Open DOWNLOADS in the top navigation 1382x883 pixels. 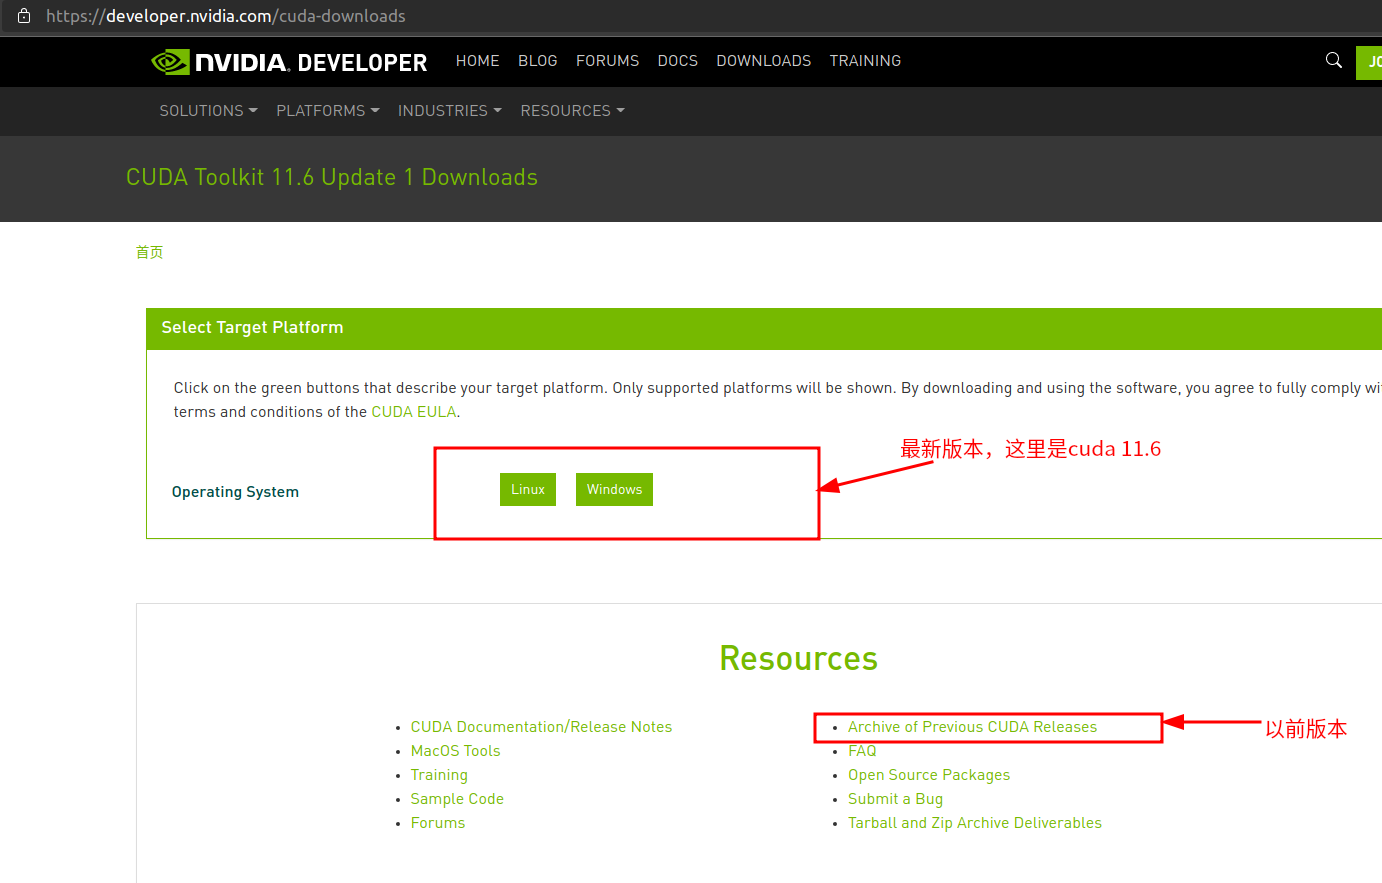pos(764,61)
